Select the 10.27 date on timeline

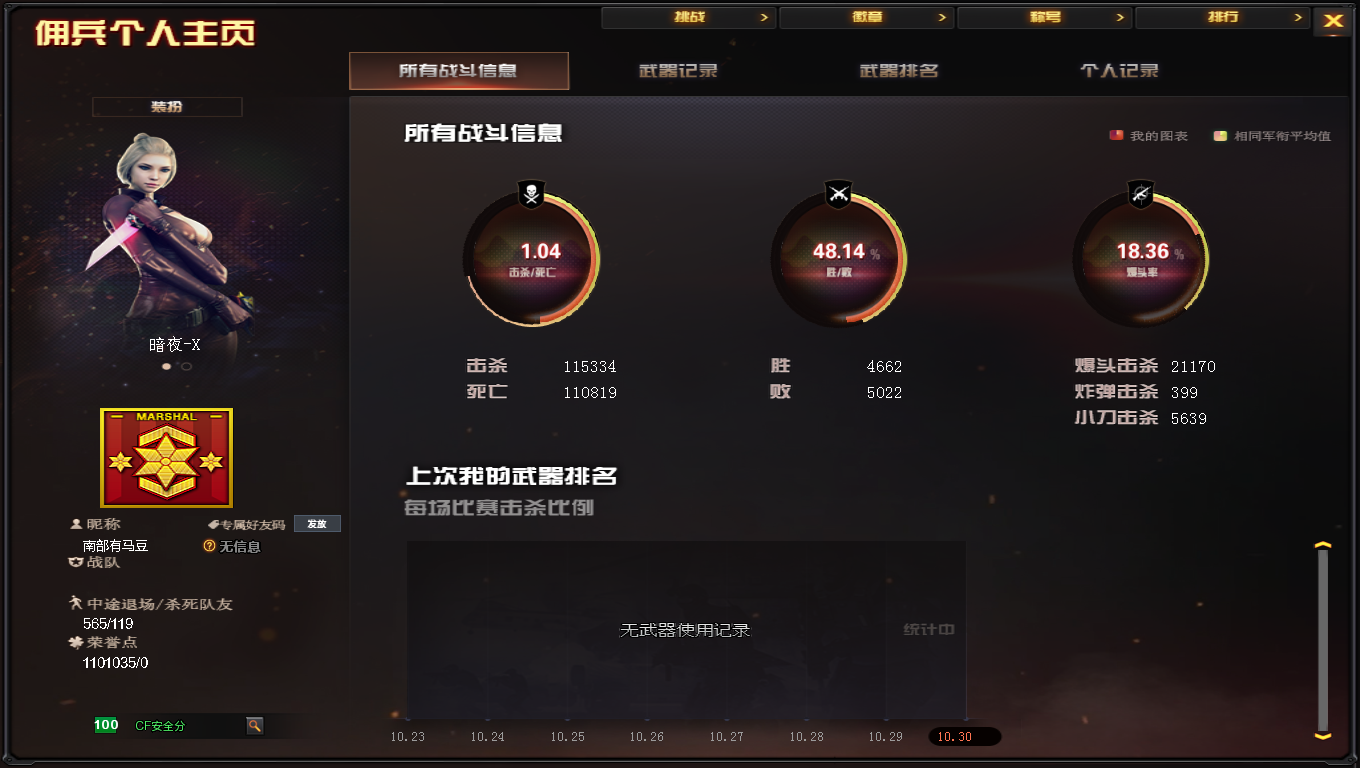point(726,737)
